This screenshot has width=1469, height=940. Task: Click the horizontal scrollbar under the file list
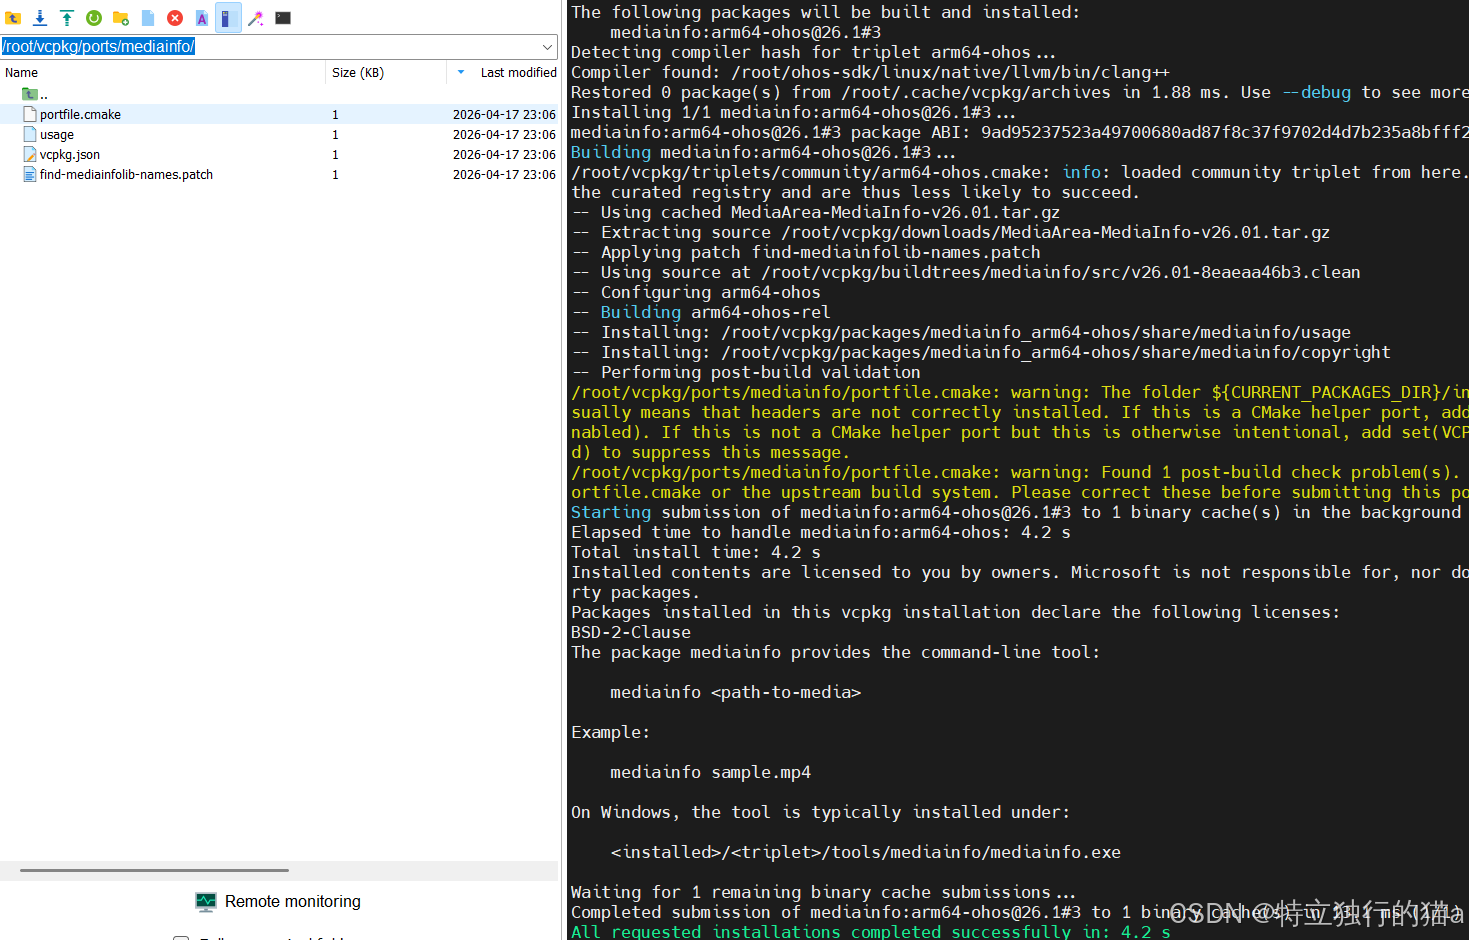(155, 870)
